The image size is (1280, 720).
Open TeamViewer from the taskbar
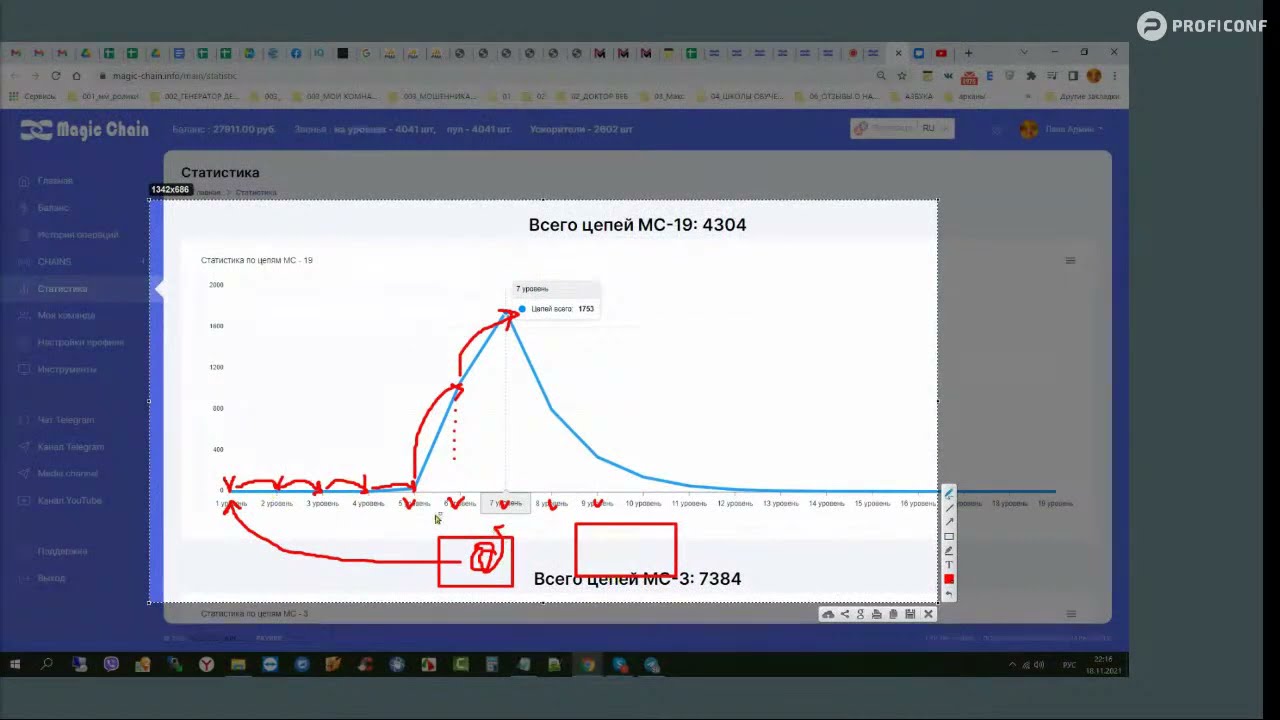[x=270, y=664]
